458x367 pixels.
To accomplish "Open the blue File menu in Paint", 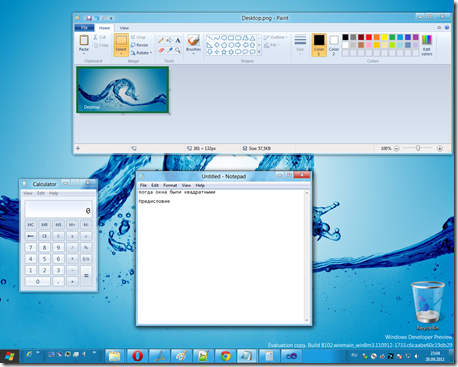I will [84, 28].
